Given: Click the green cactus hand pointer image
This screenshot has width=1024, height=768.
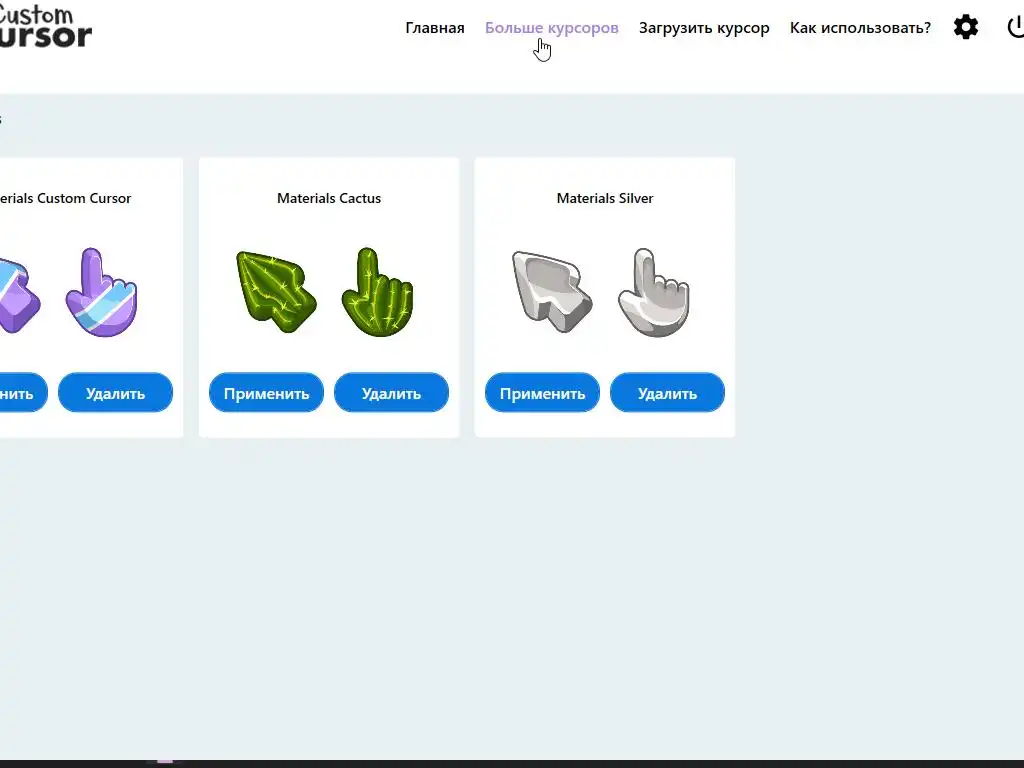Looking at the screenshot, I should click(377, 292).
